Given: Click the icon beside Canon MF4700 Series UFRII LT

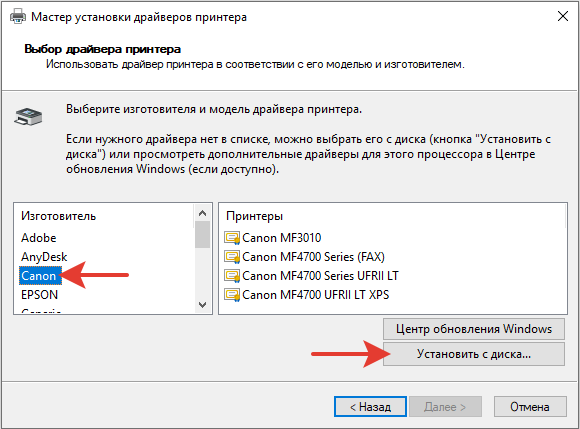Looking at the screenshot, I should (232, 276).
